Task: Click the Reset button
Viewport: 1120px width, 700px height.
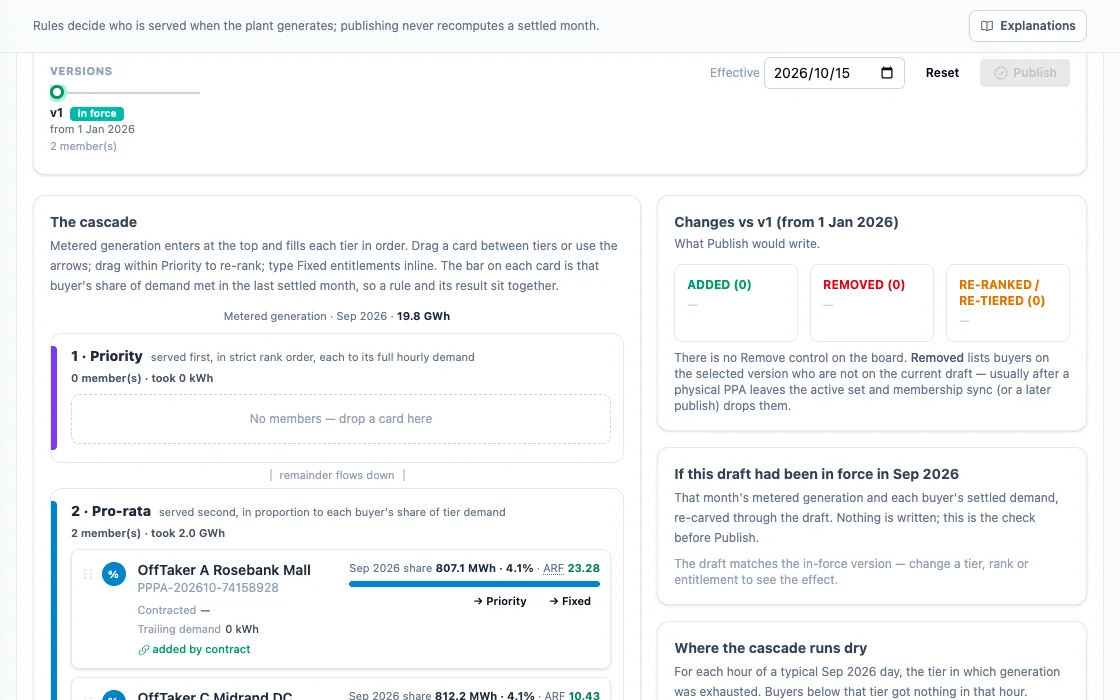Action: [x=942, y=73]
